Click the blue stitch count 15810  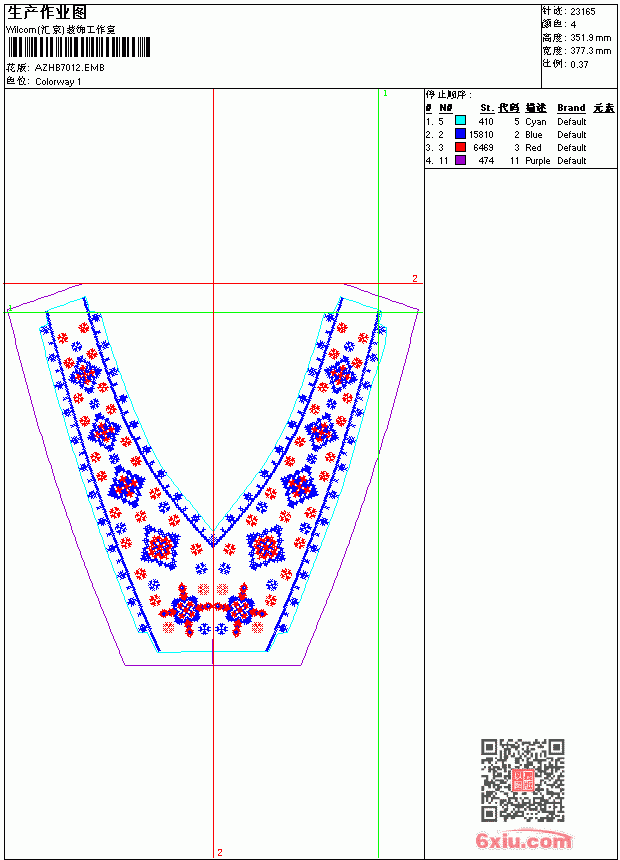pos(481,134)
